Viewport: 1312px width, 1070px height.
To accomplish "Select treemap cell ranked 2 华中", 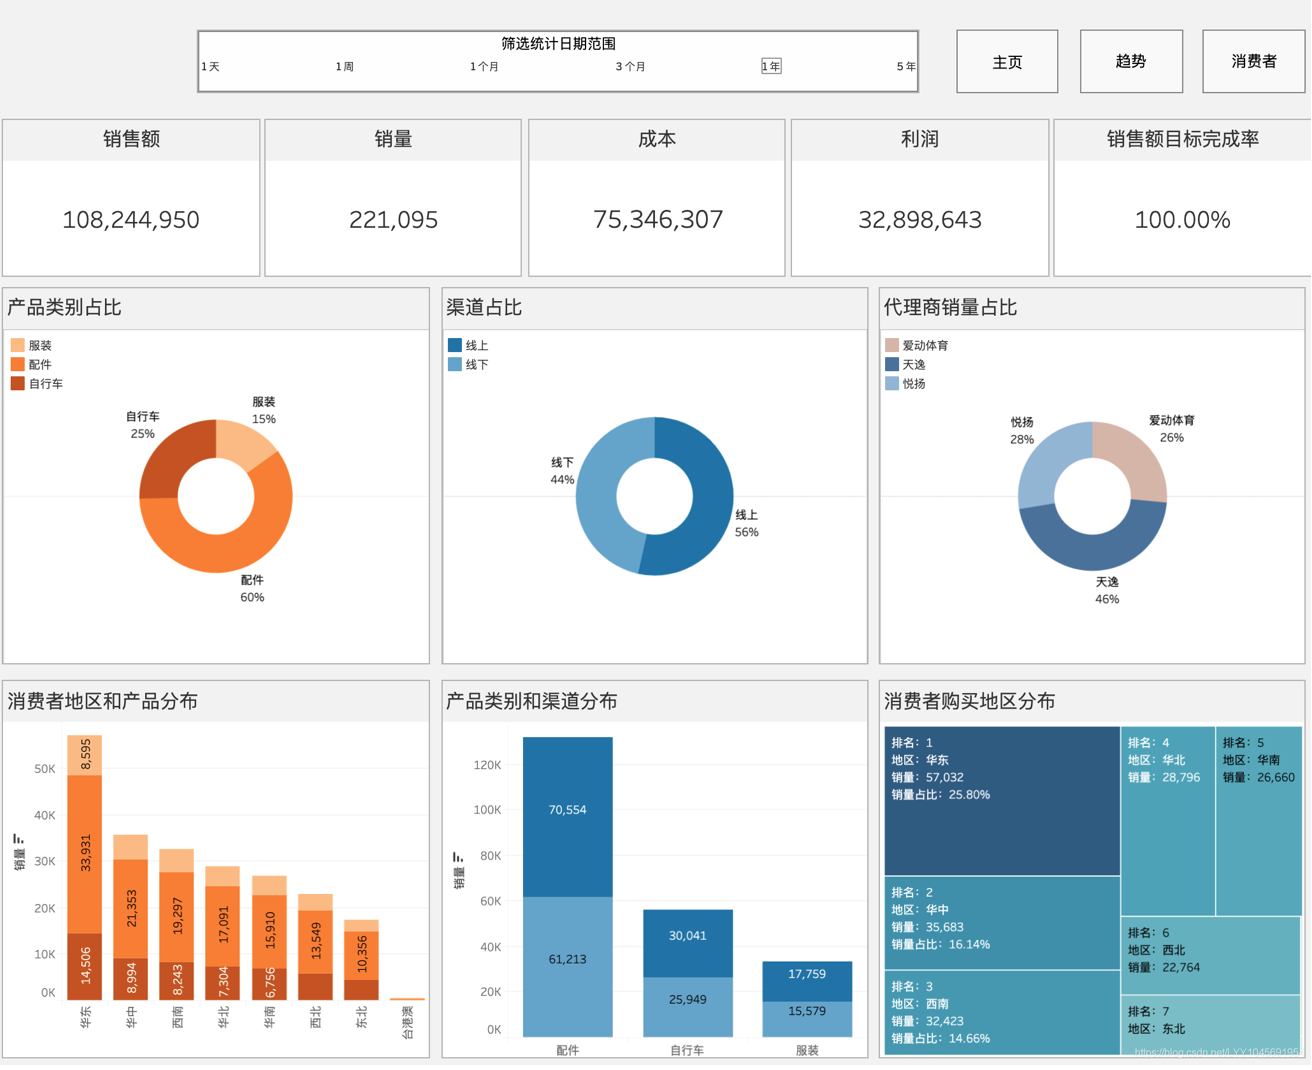I will [x=1002, y=923].
